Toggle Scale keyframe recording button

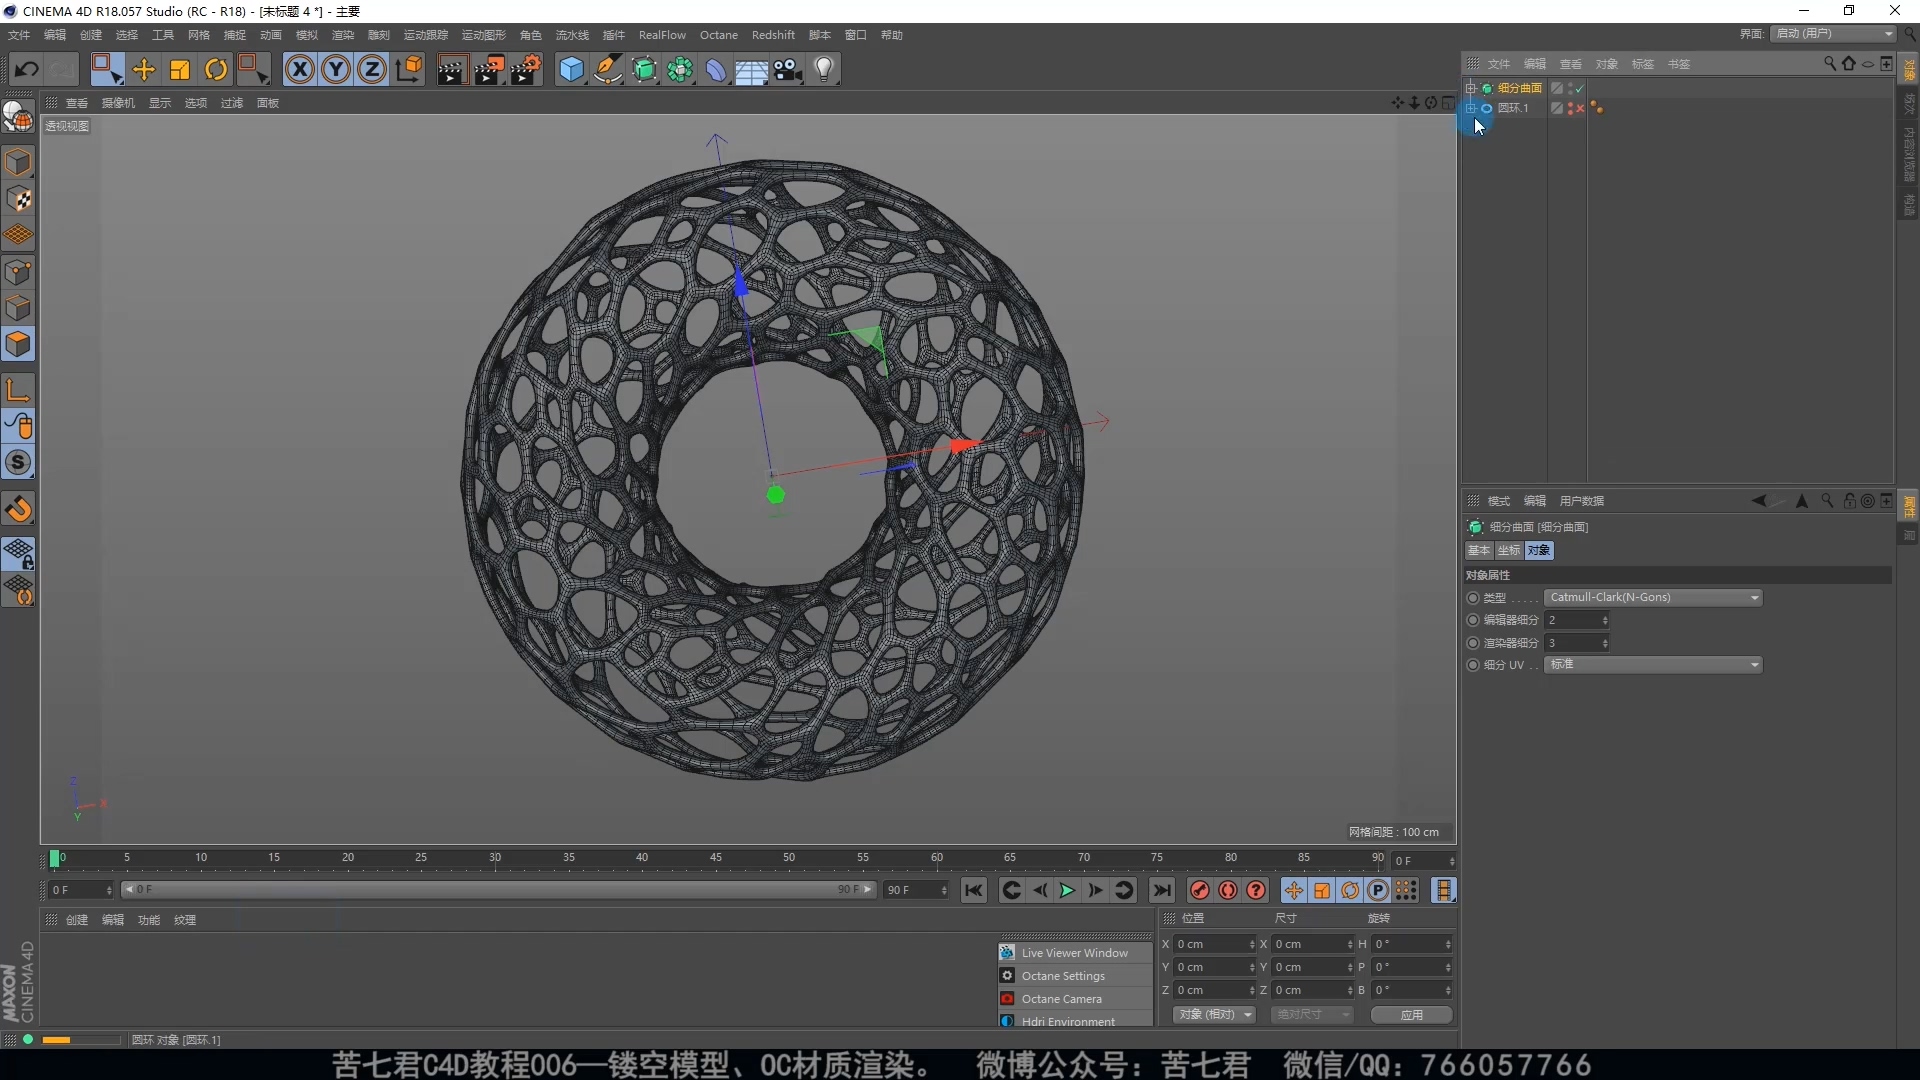pyautogui.click(x=1322, y=890)
